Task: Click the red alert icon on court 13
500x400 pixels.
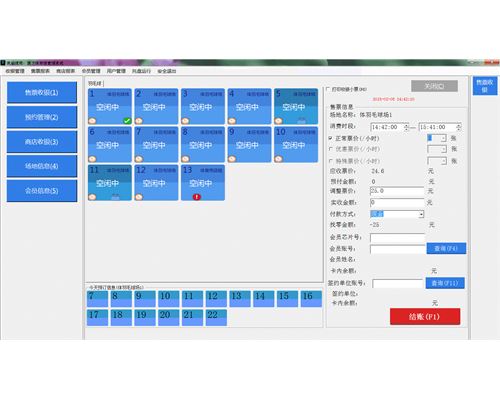Action: pos(197,197)
